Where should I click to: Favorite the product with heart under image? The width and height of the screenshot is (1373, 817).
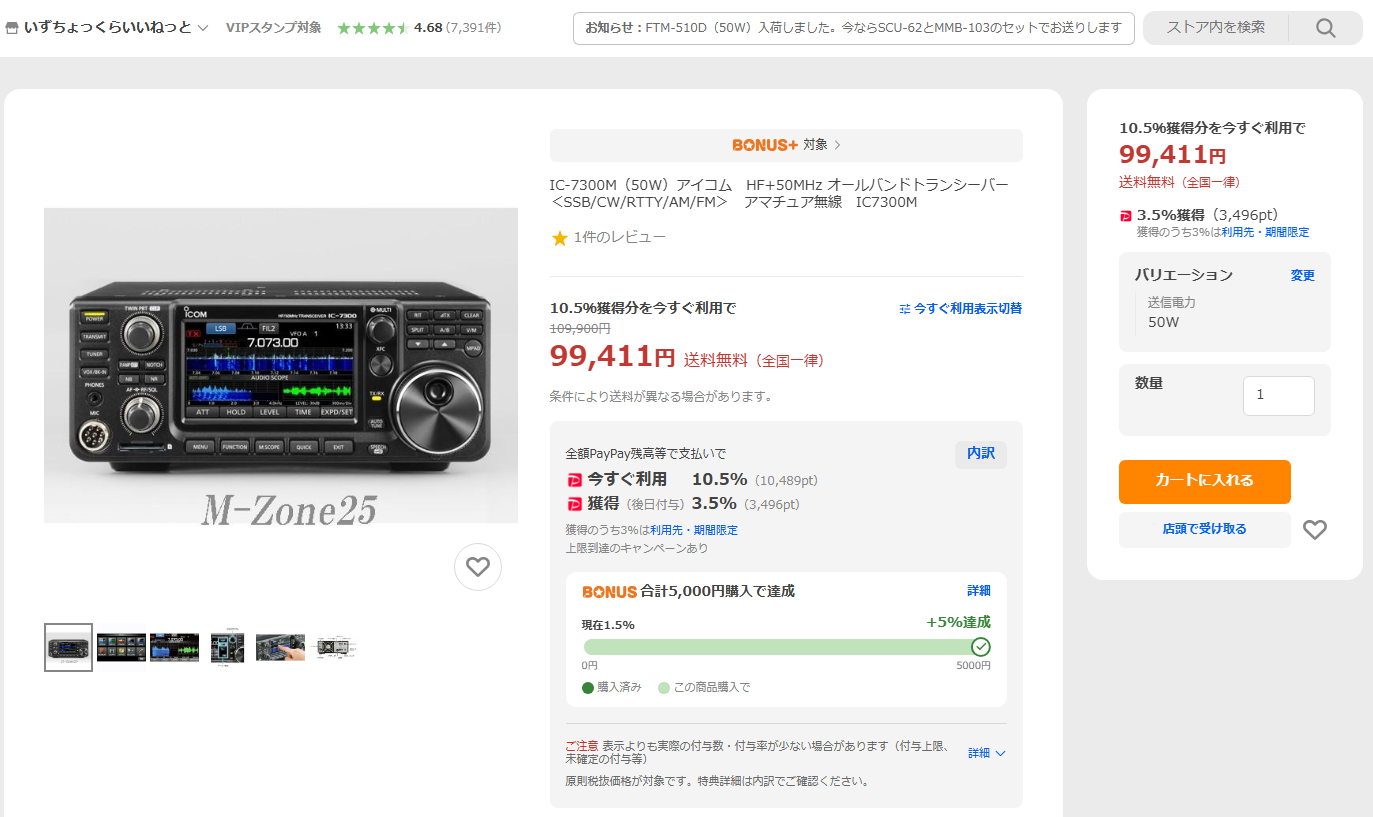click(x=478, y=567)
